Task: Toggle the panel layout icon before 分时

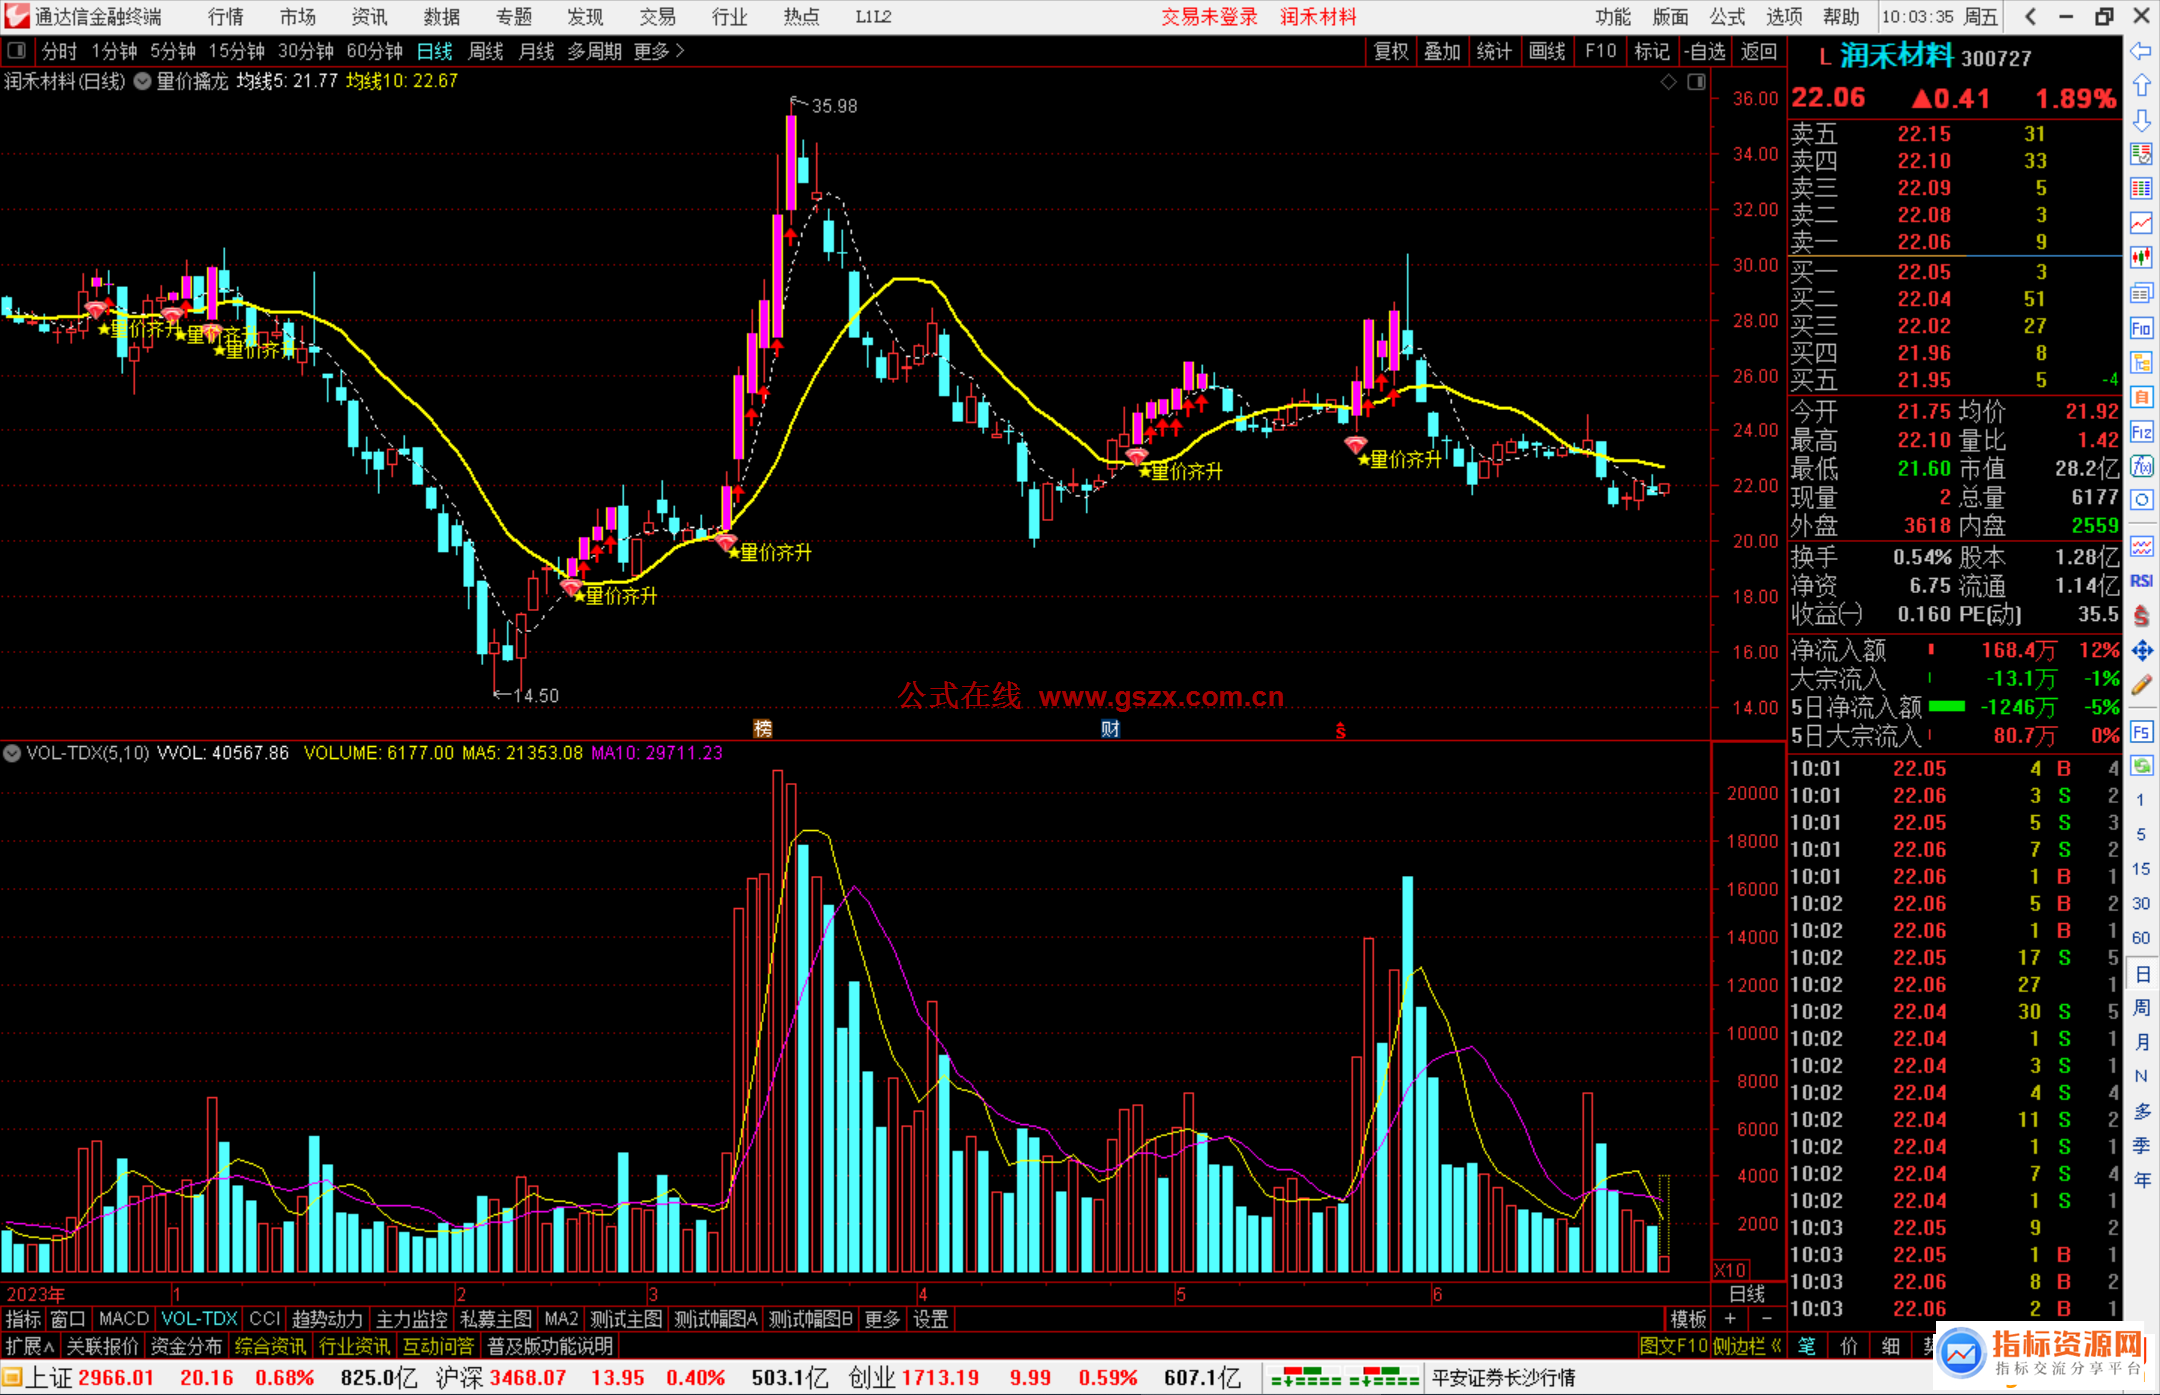Action: (x=17, y=51)
